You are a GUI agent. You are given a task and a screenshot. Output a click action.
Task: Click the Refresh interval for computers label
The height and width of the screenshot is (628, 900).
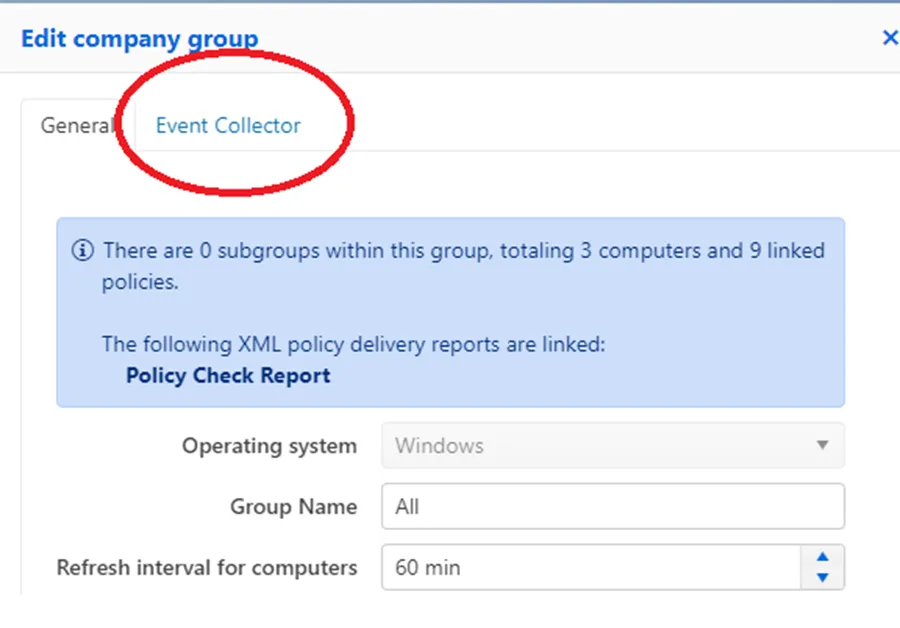[207, 568]
